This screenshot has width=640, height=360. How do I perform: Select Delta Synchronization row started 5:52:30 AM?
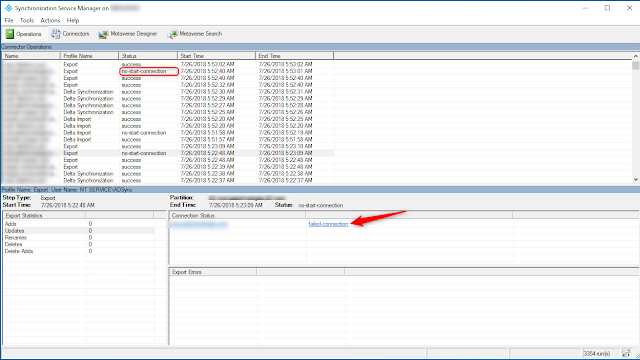[167, 92]
